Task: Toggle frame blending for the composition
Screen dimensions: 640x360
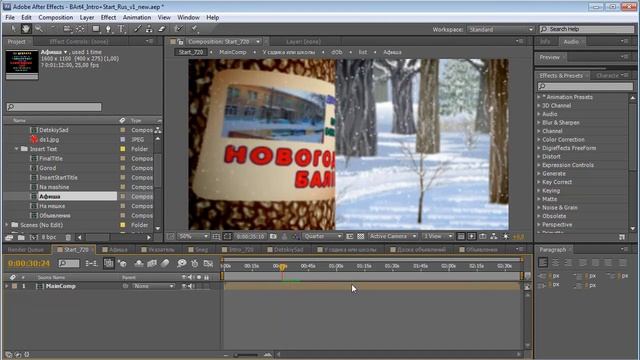Action: coord(152,264)
